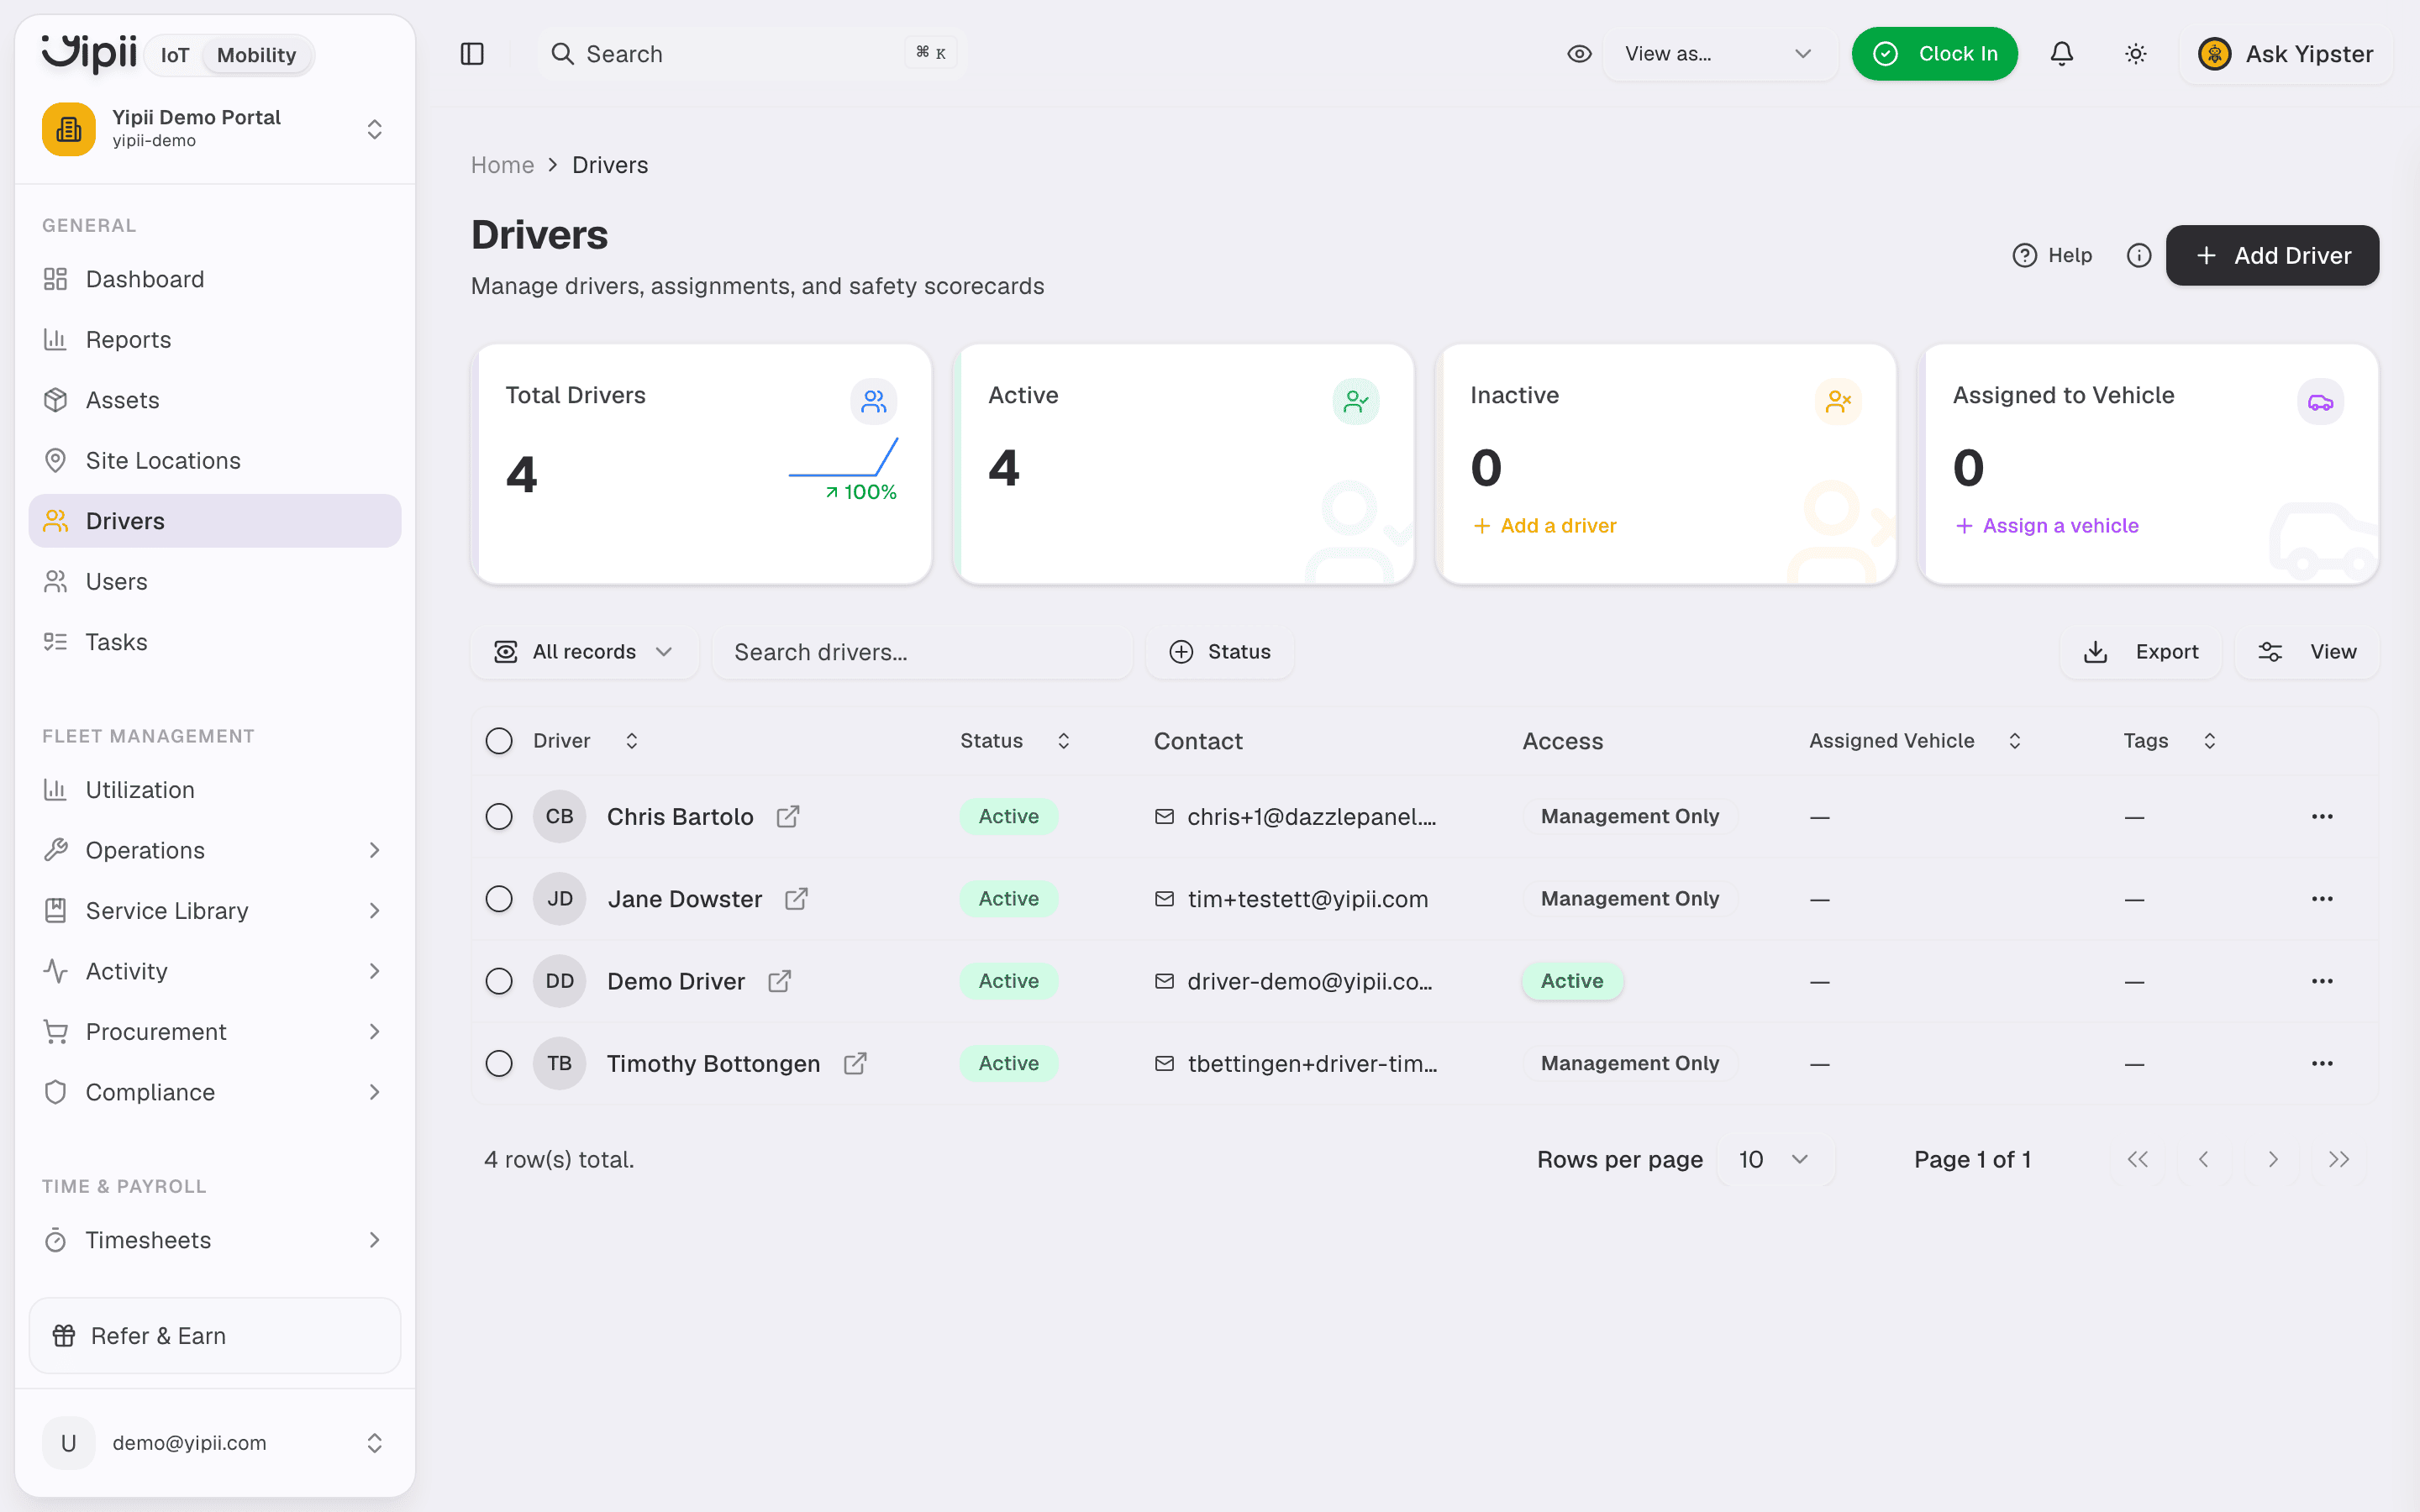This screenshot has width=2420, height=1512.
Task: Switch to the IoT tab
Action: click(x=175, y=55)
